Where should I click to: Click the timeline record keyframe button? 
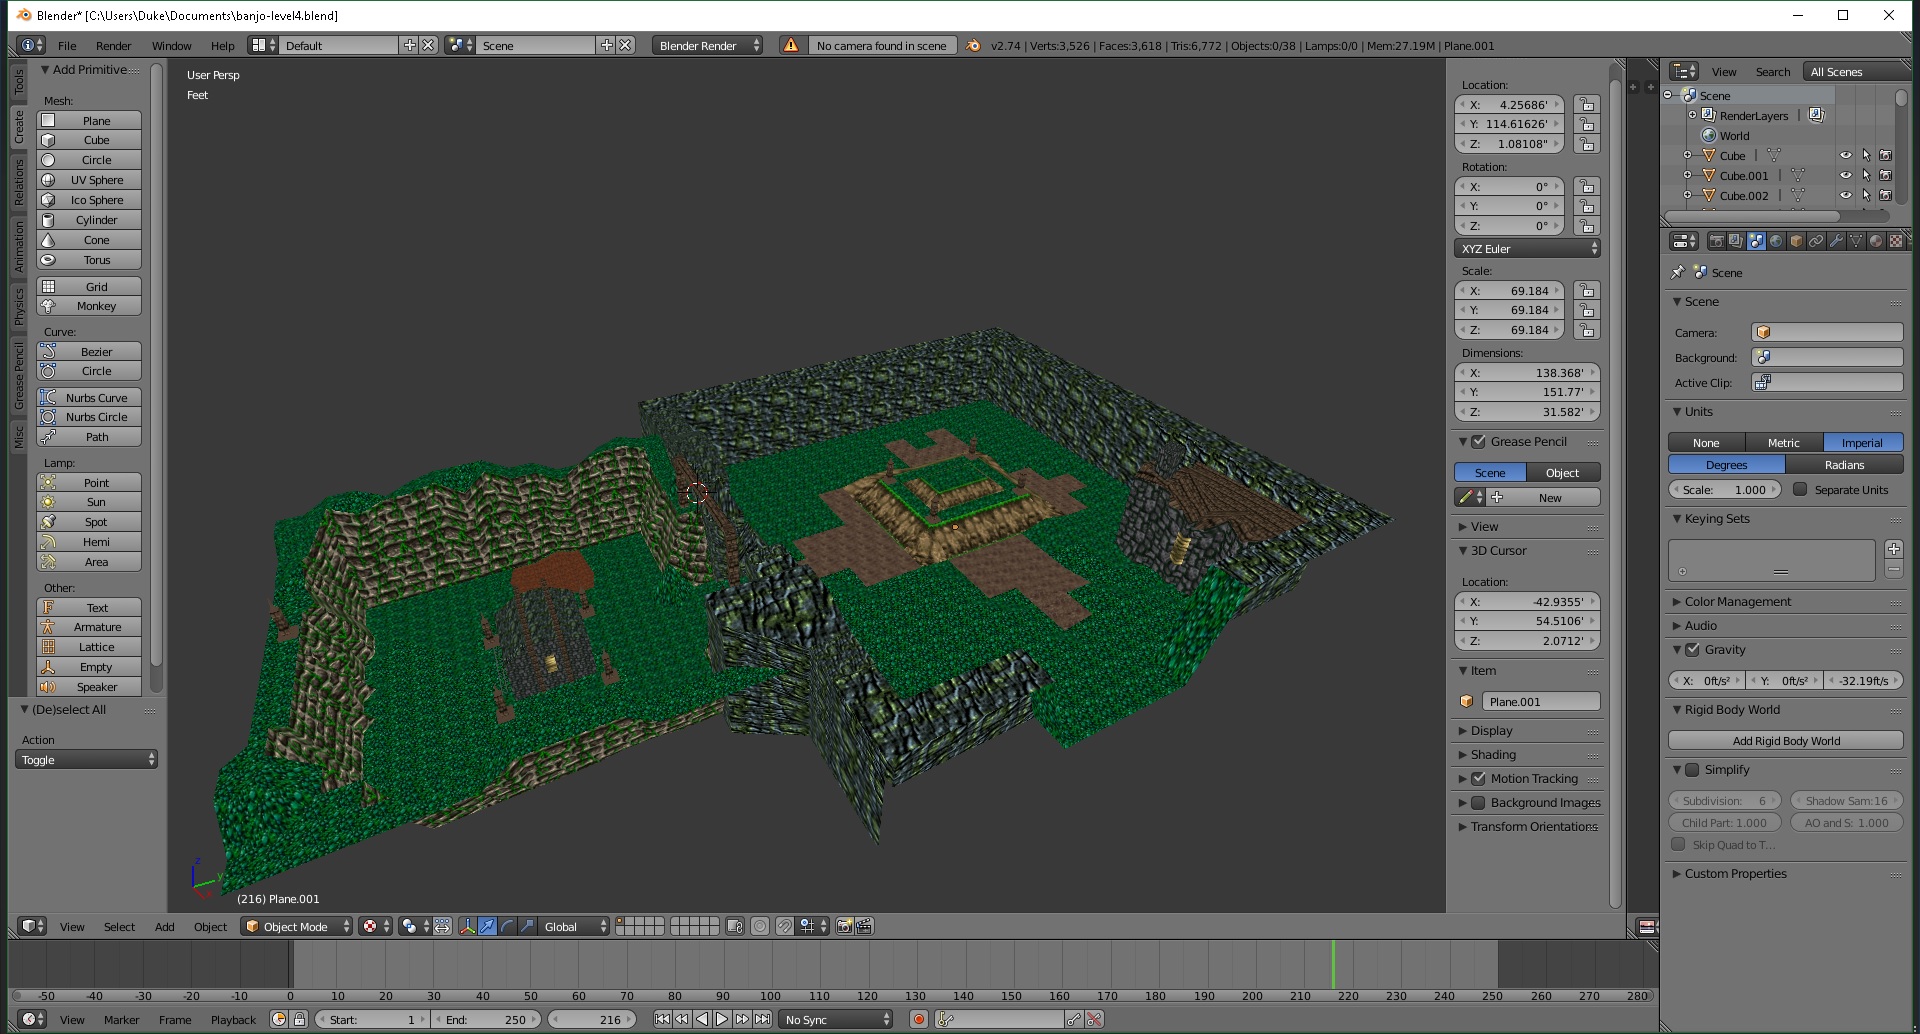[918, 1019]
